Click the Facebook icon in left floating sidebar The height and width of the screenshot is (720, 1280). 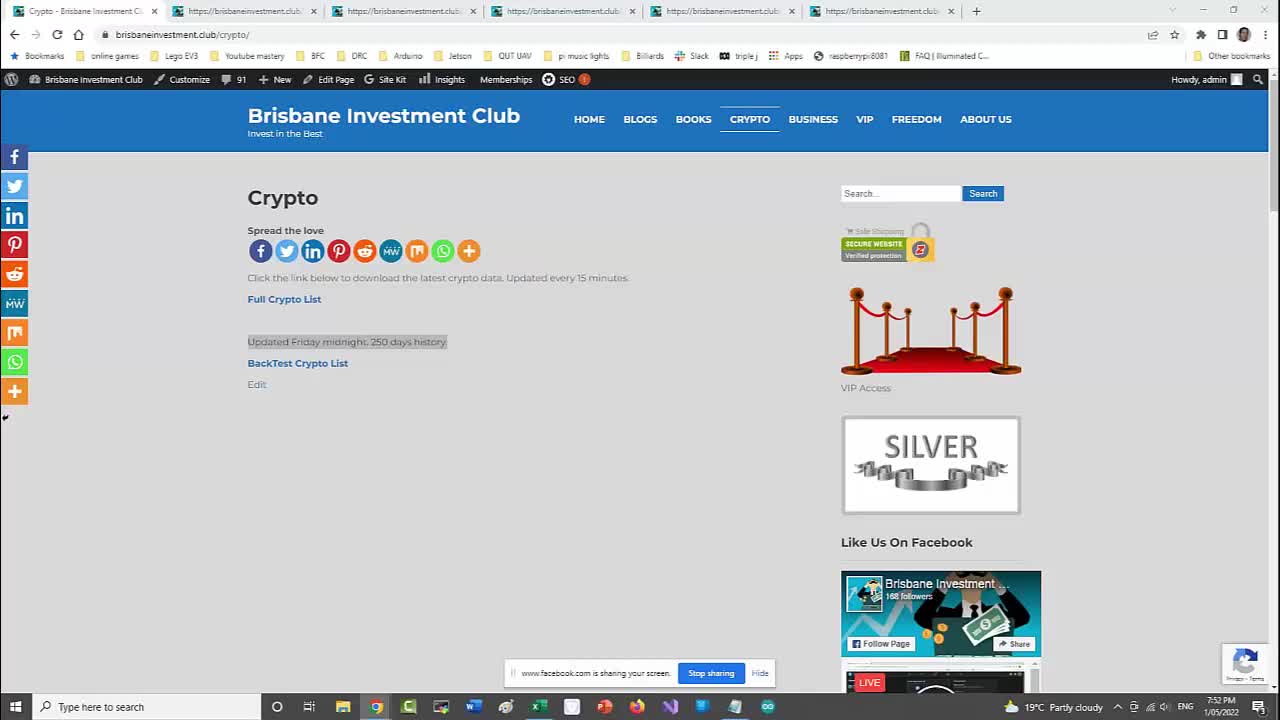(14, 157)
